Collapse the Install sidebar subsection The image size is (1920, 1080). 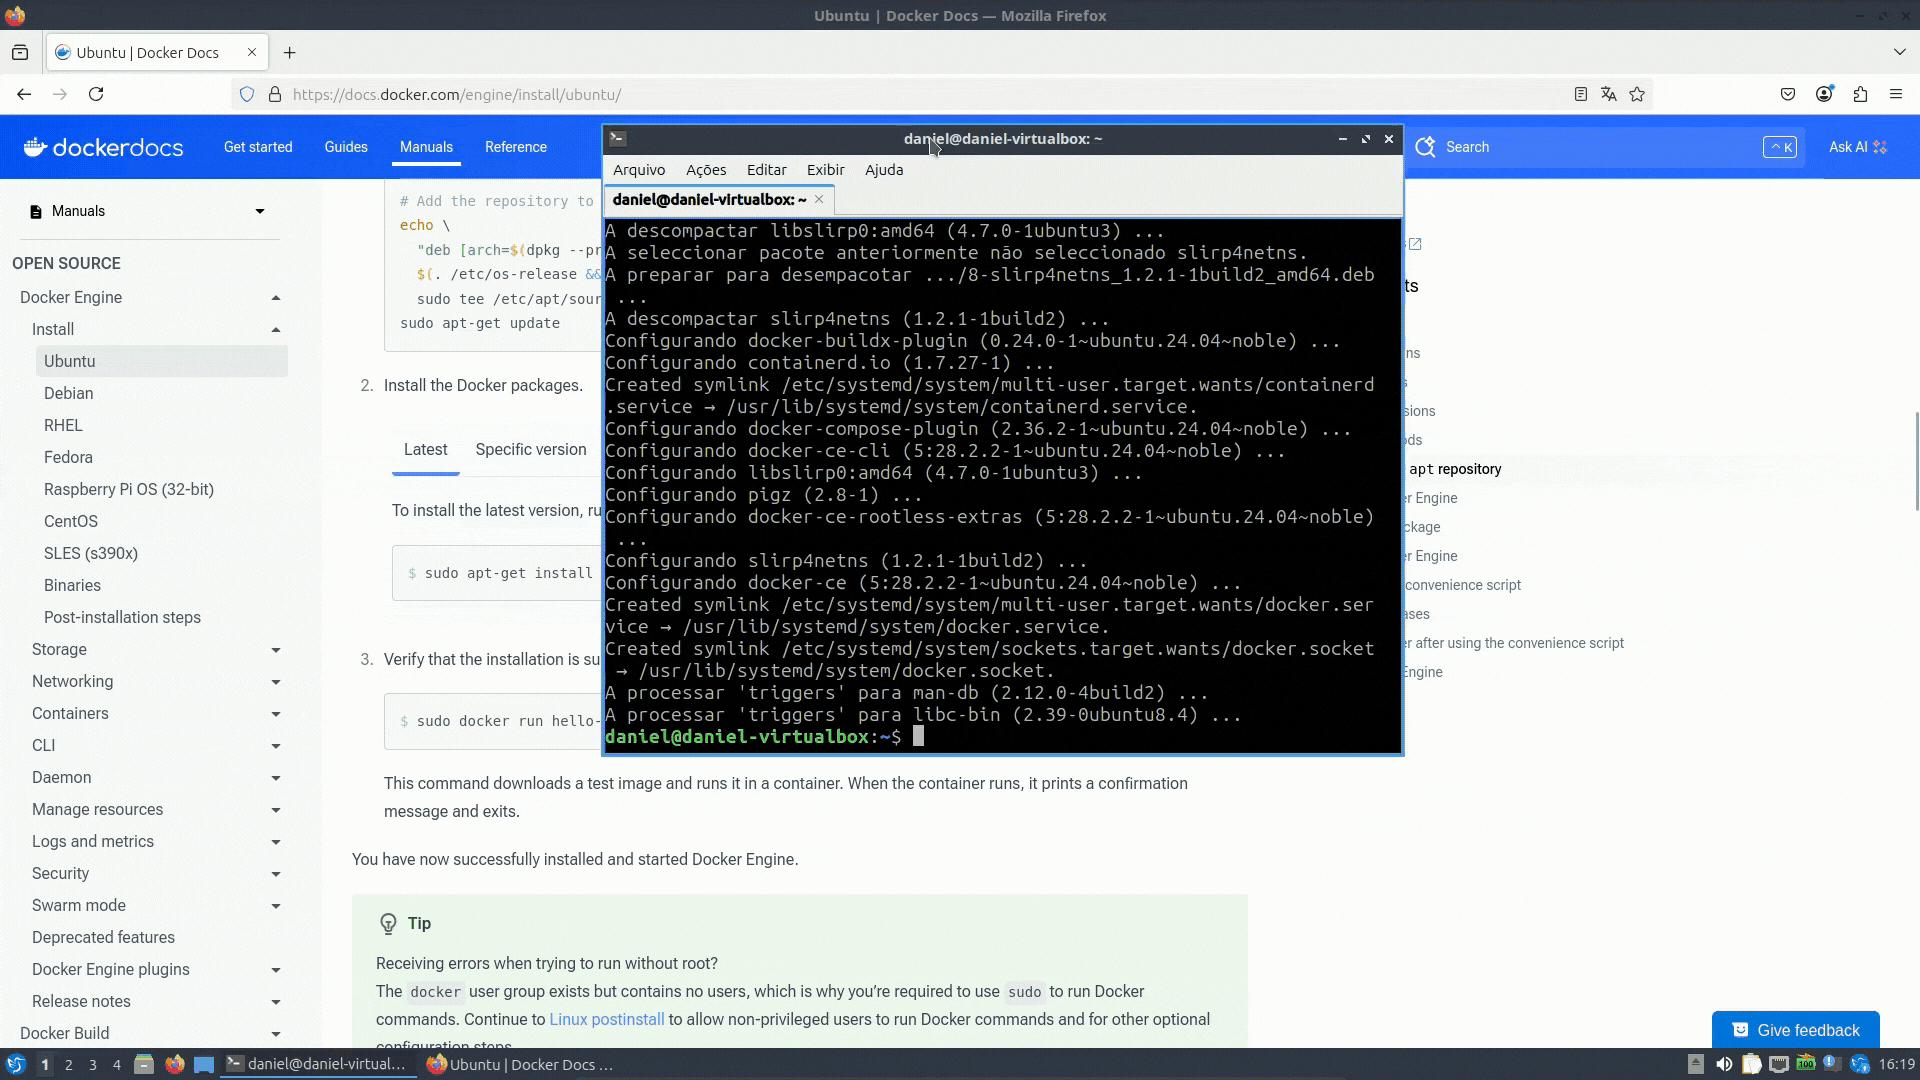point(276,330)
